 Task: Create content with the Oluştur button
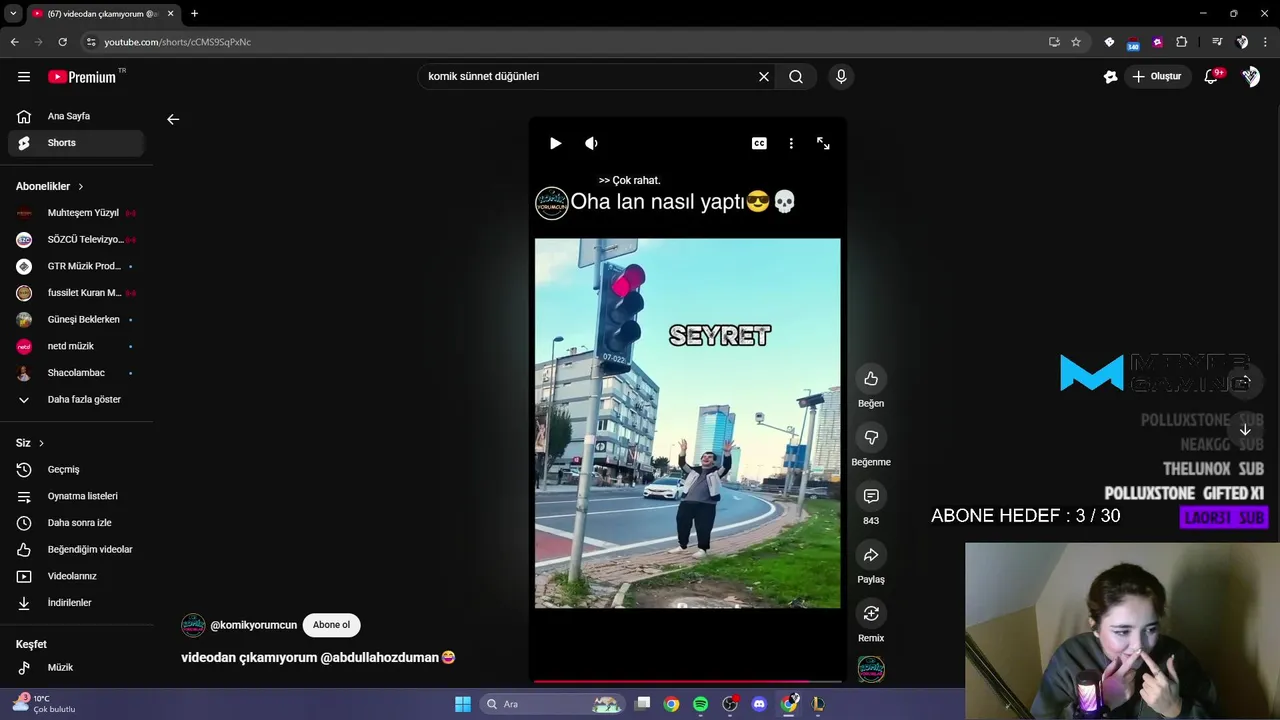click(x=1158, y=77)
